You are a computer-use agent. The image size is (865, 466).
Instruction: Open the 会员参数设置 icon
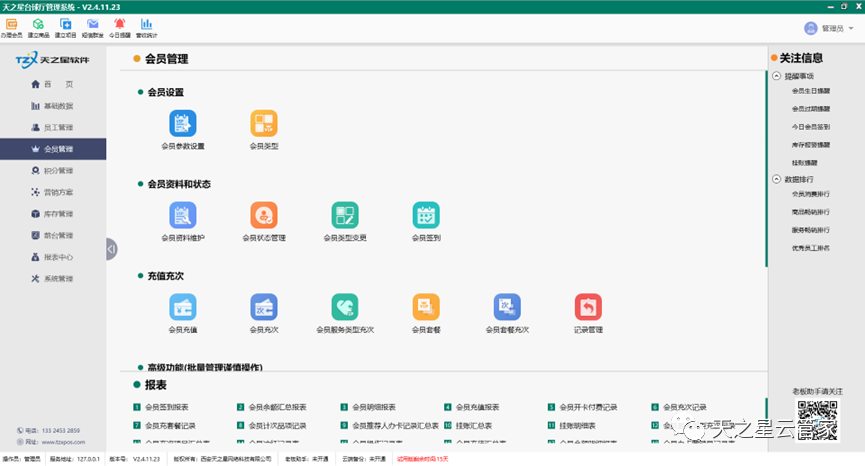click(x=183, y=124)
